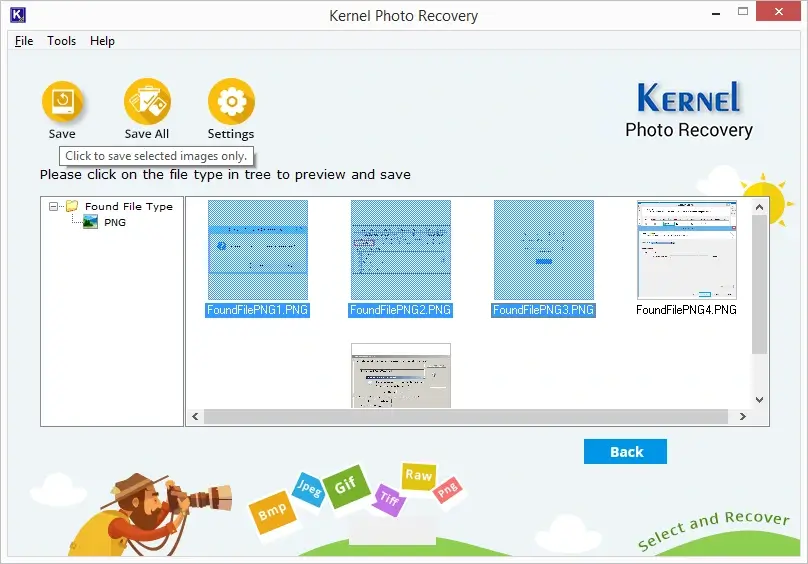Select the PNG item in tree

(x=115, y=222)
